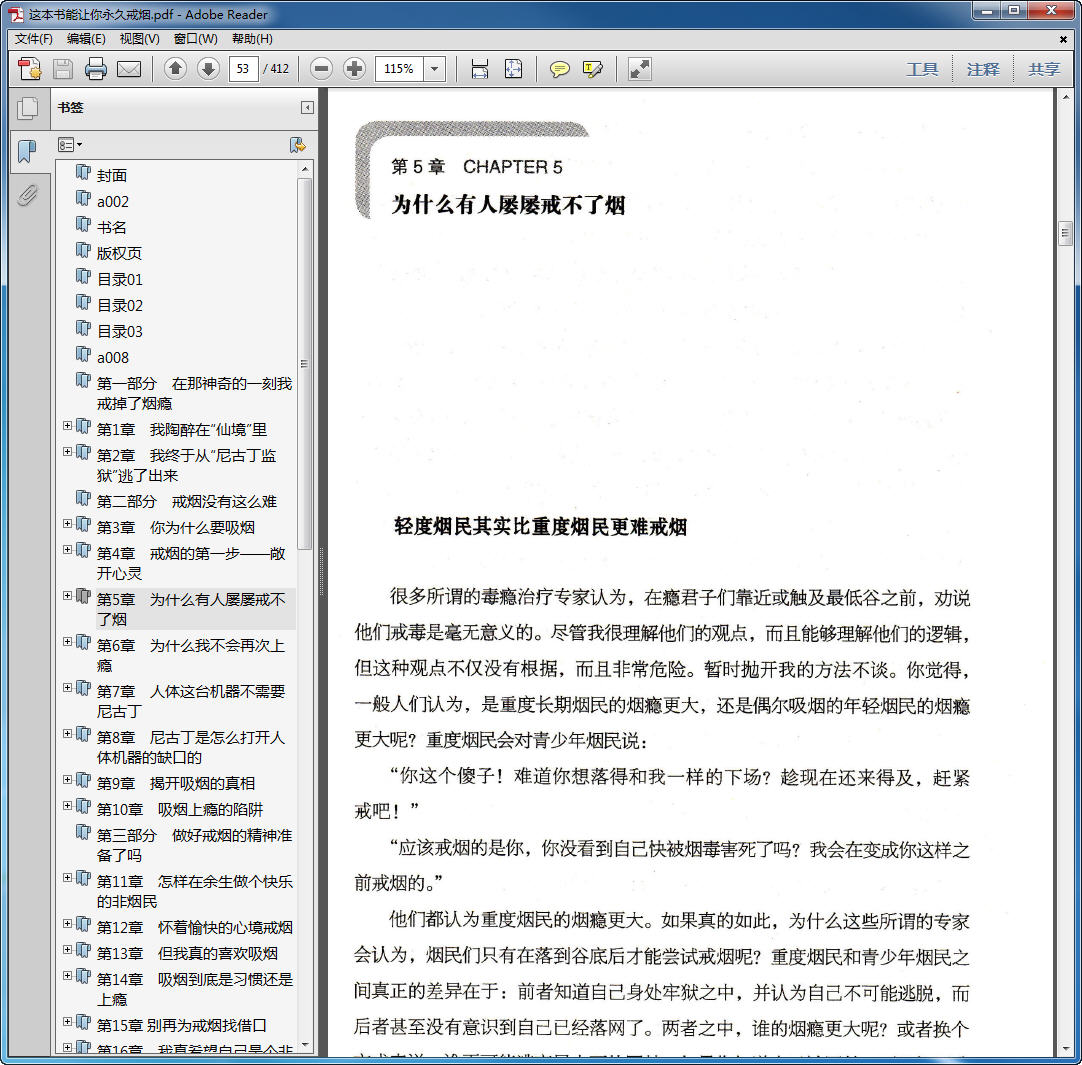
Task: Zoom in with plus button
Action: click(354, 69)
